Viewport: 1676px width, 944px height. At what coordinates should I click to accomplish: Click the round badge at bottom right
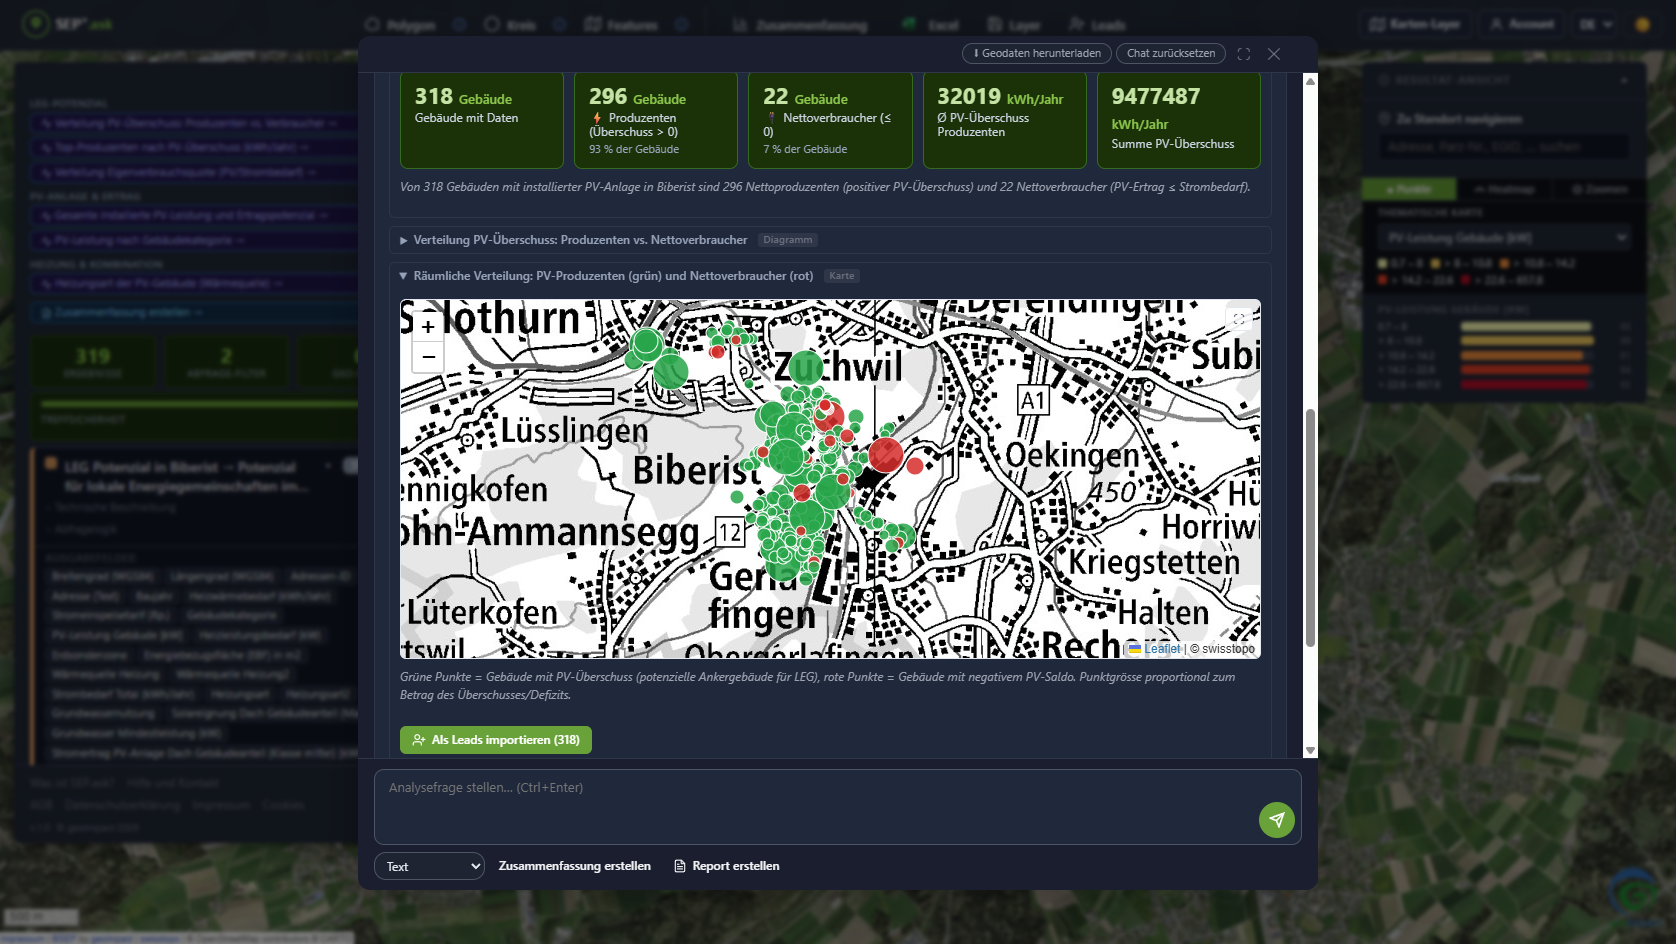coord(1634,892)
